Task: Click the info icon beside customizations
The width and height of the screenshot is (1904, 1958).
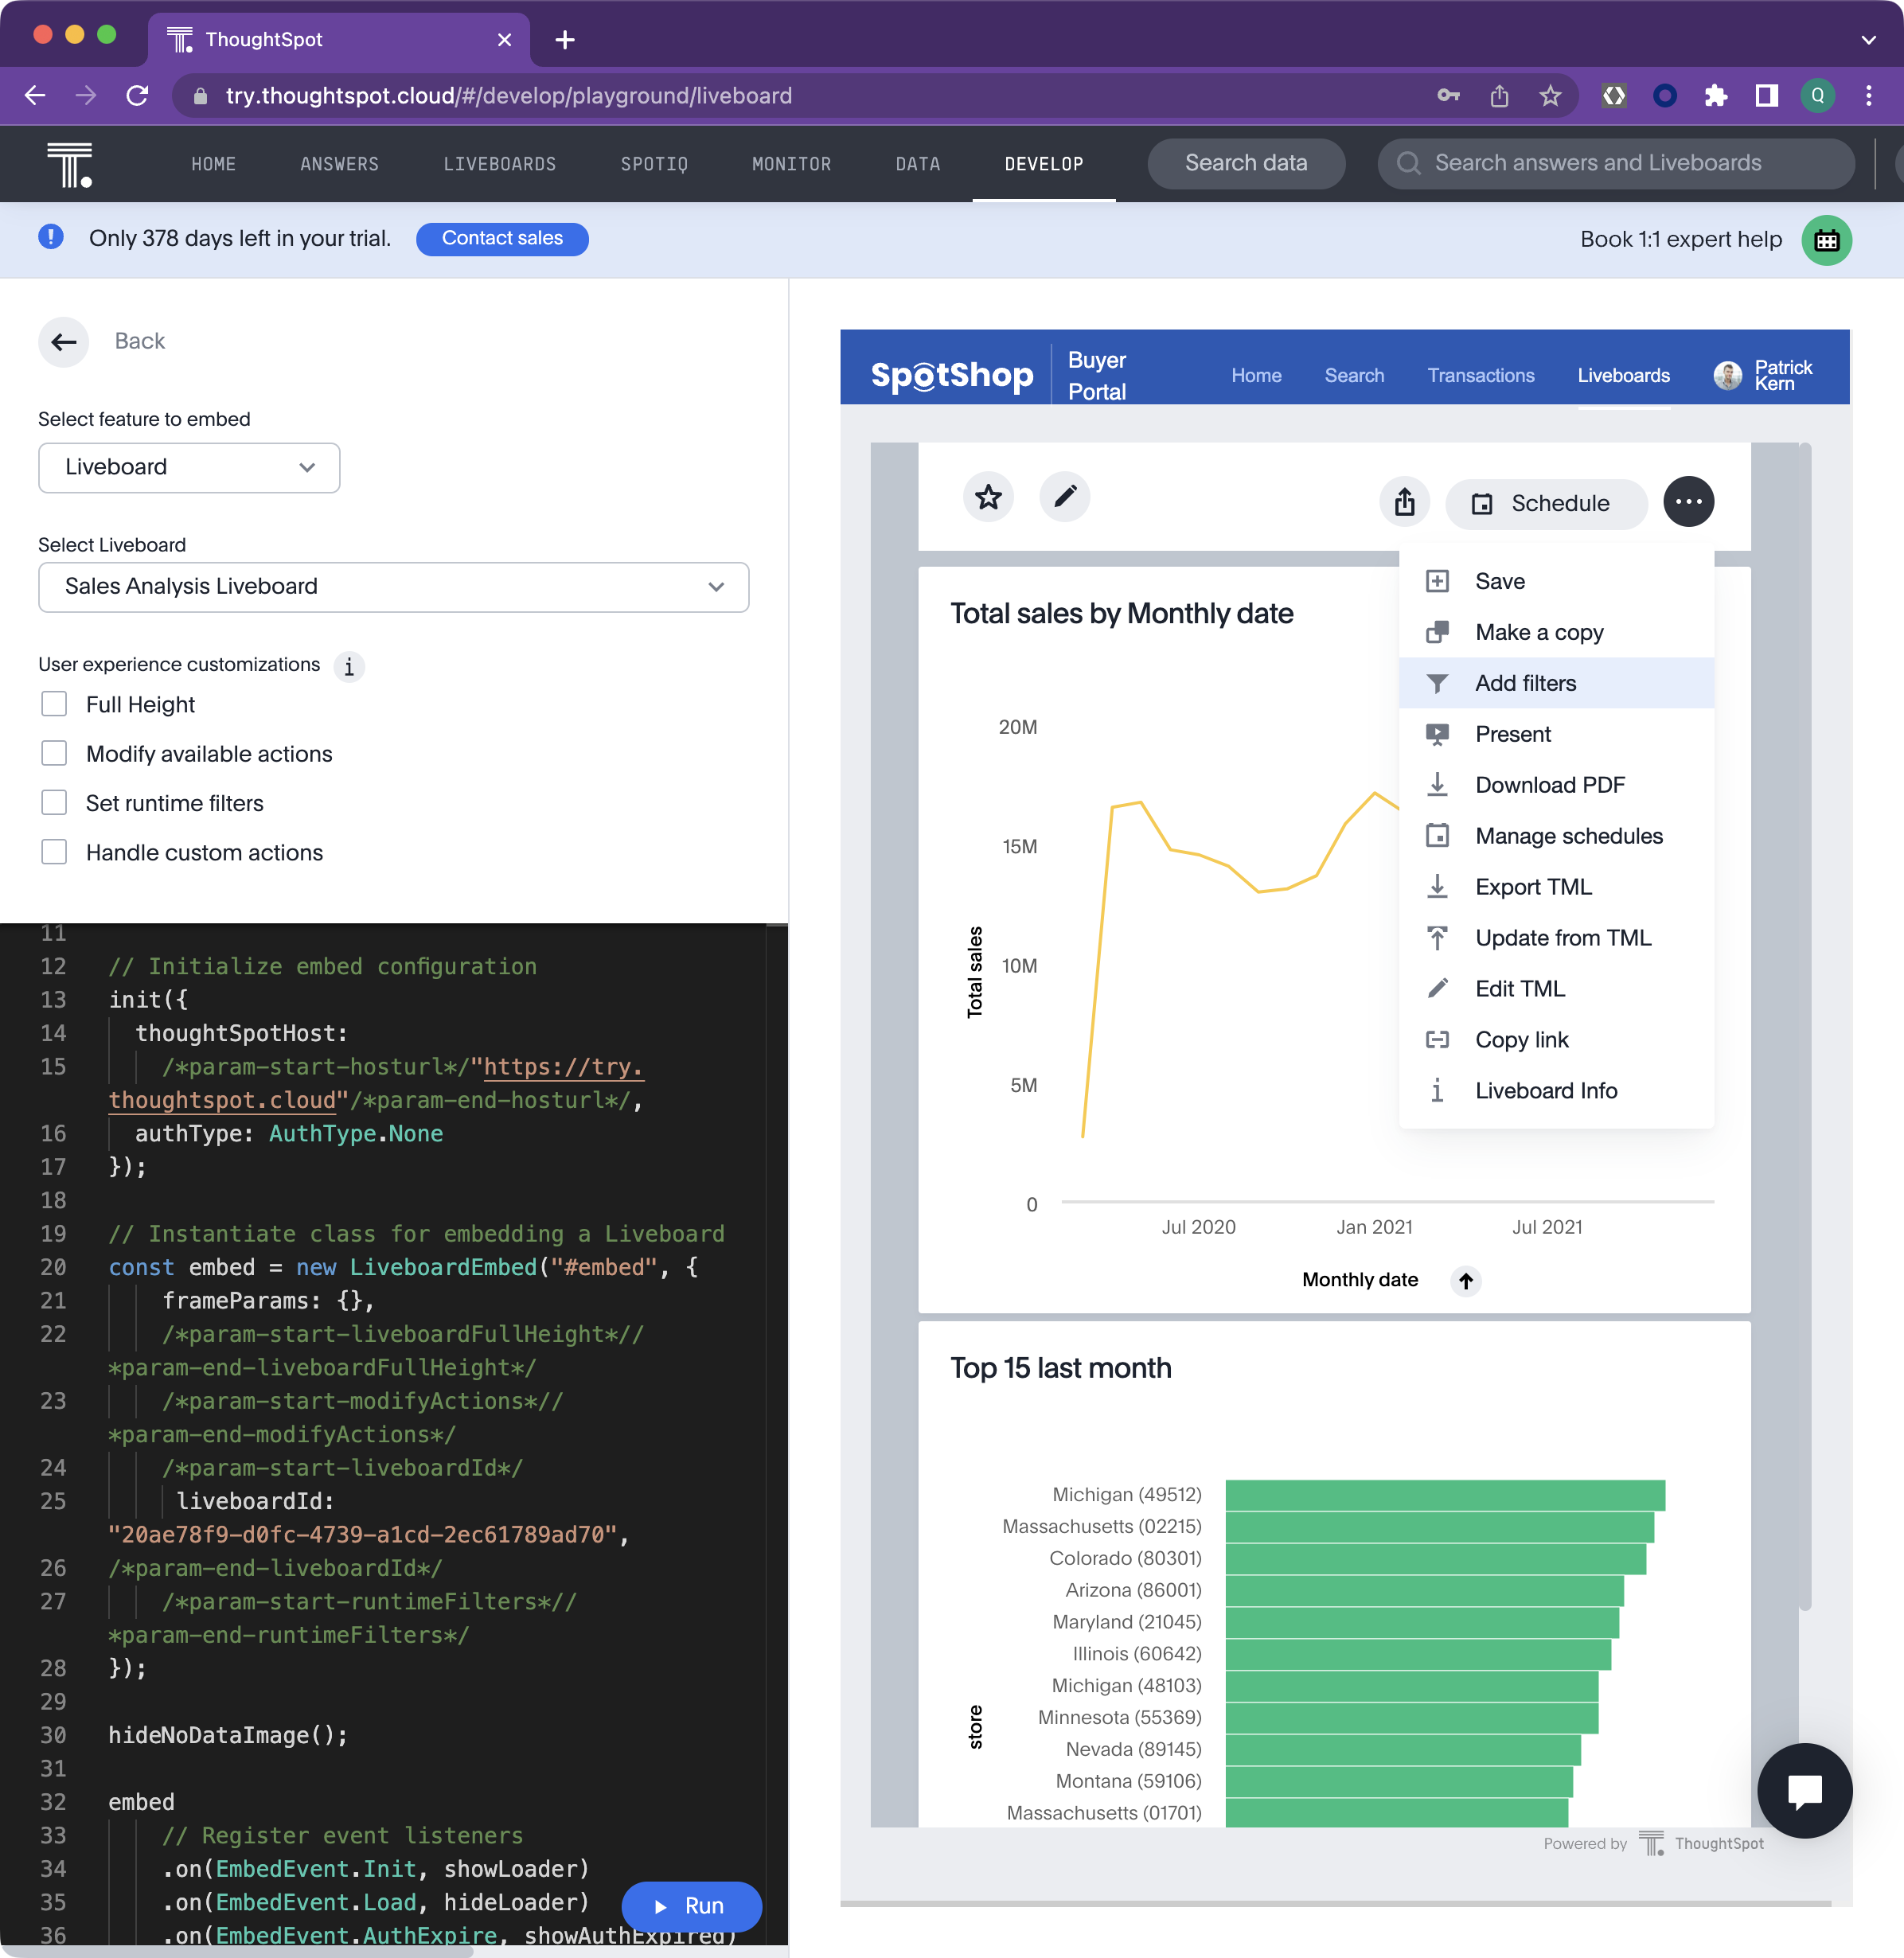Action: pos(349,667)
